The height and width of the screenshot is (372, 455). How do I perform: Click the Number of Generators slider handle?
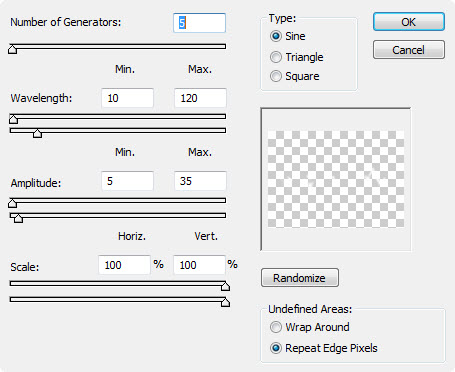(x=12, y=49)
